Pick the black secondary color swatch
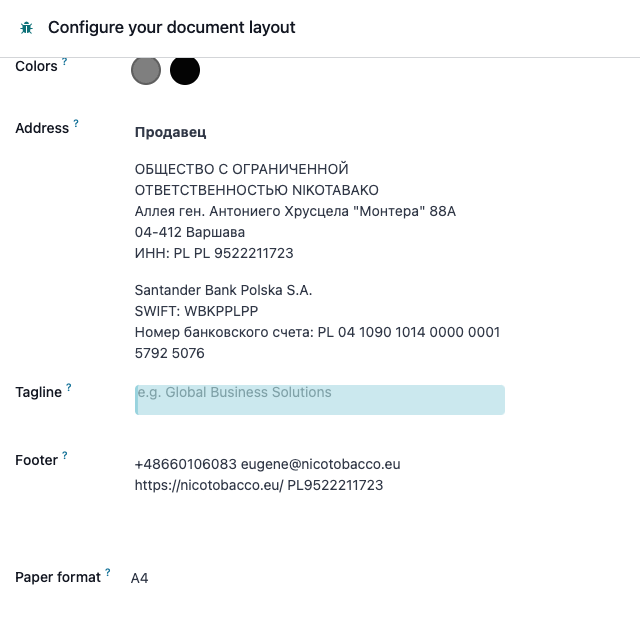 tap(185, 70)
